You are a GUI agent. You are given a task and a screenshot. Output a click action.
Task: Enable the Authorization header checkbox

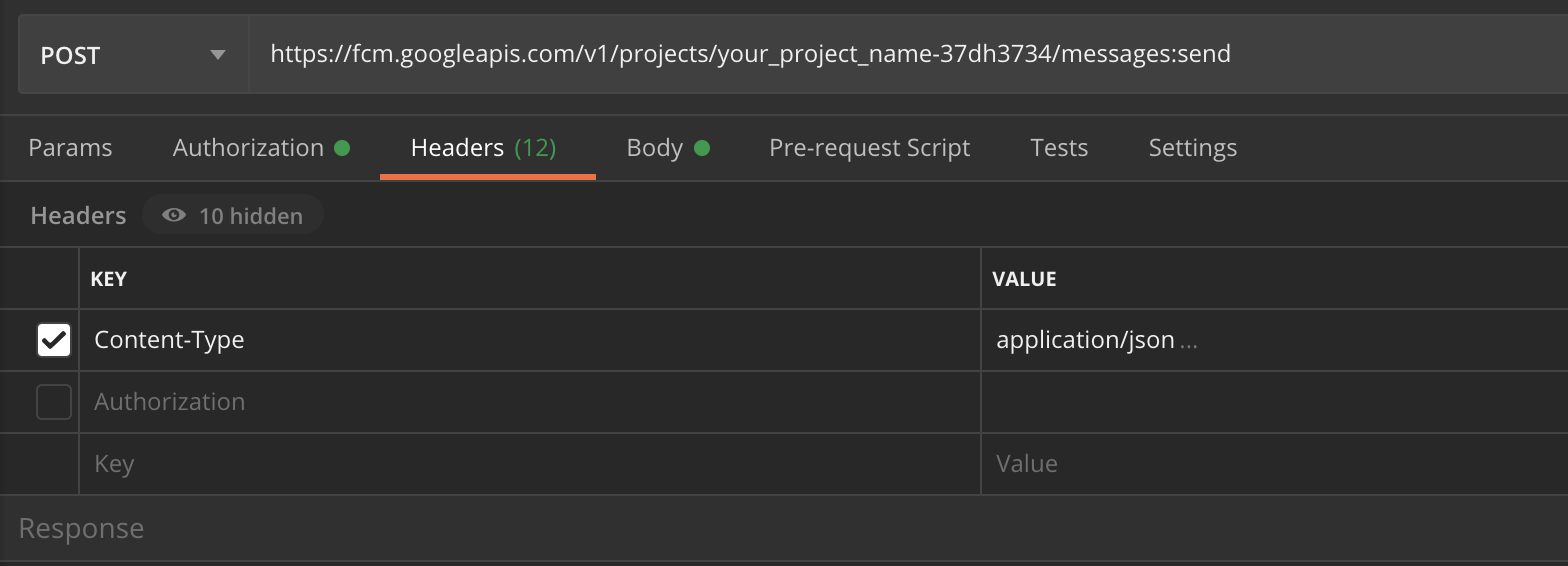(54, 402)
